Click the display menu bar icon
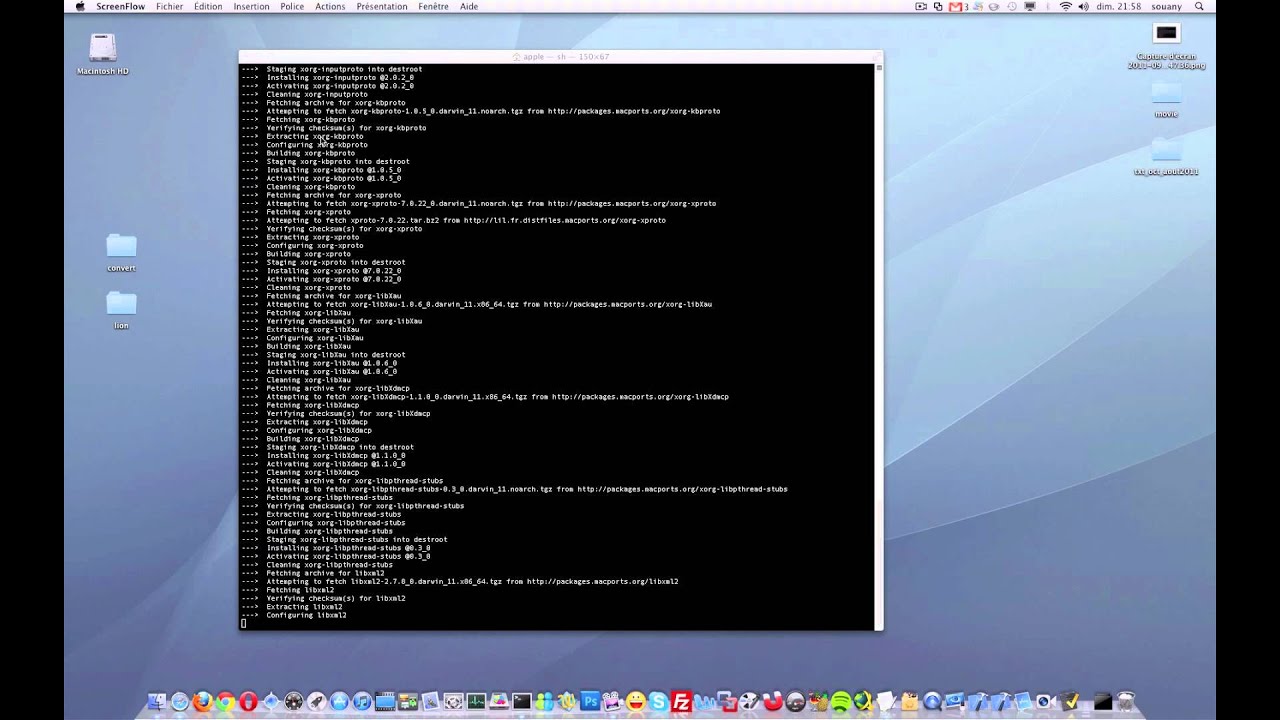 coord(1030,6)
